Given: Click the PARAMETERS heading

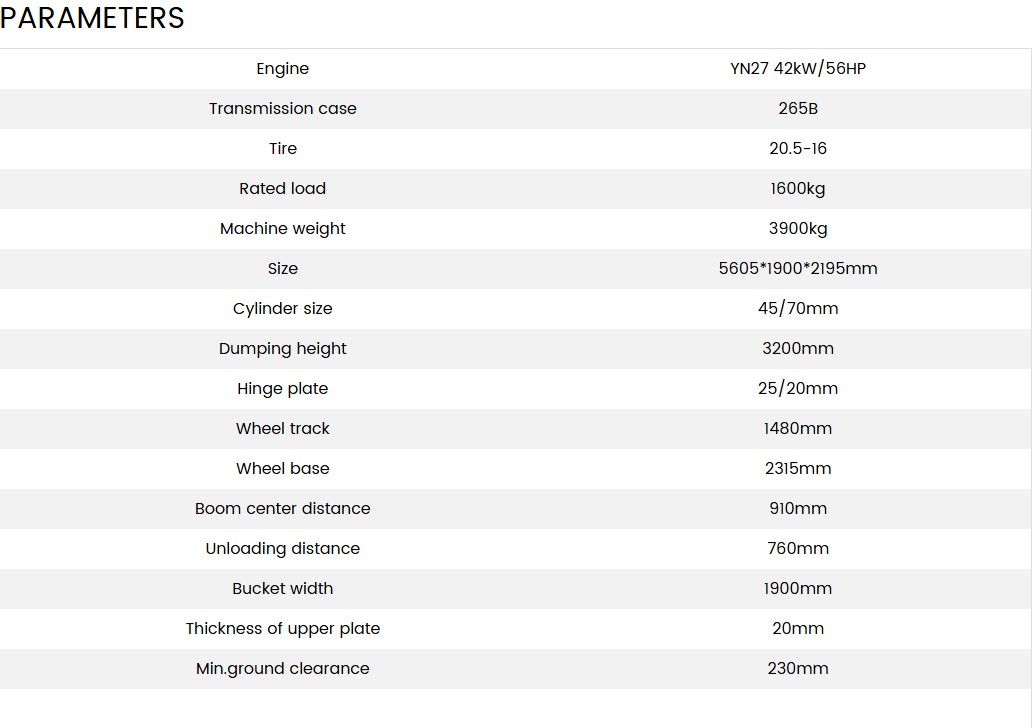Looking at the screenshot, I should click(92, 18).
